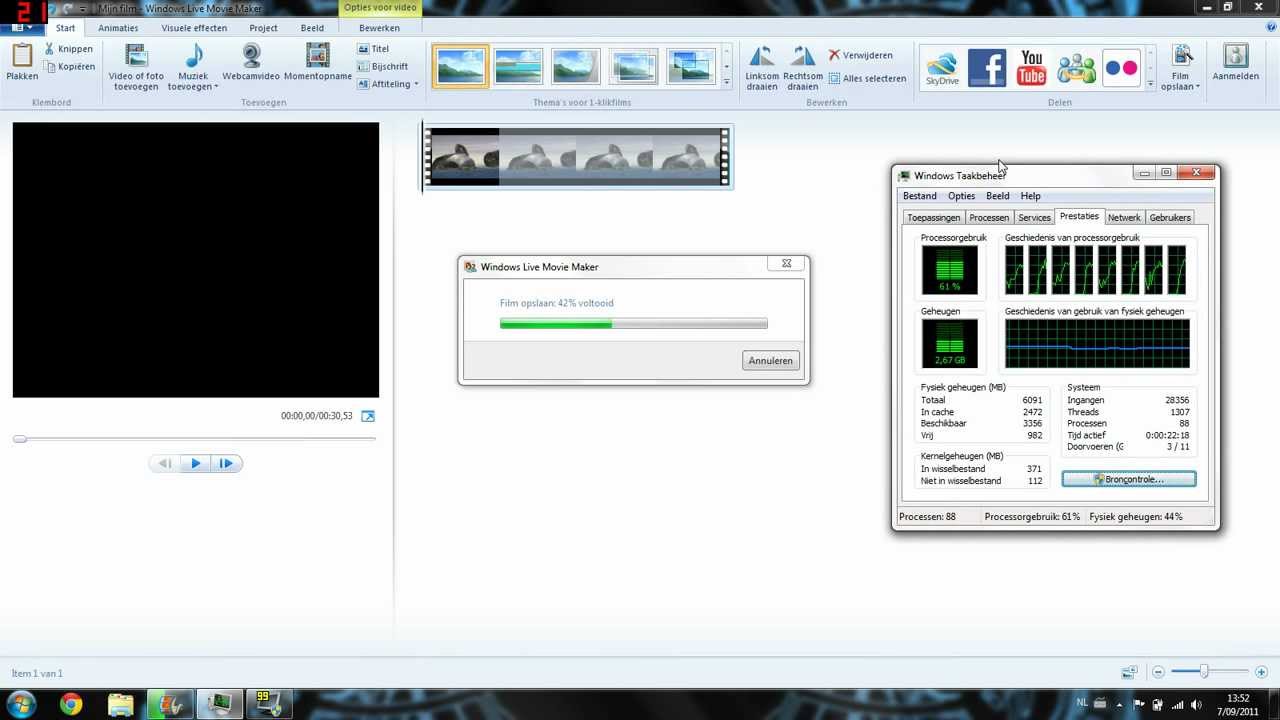The height and width of the screenshot is (720, 1280).
Task: Switch to Netwerk tab in Taakbeheer
Action: pyautogui.click(x=1124, y=217)
